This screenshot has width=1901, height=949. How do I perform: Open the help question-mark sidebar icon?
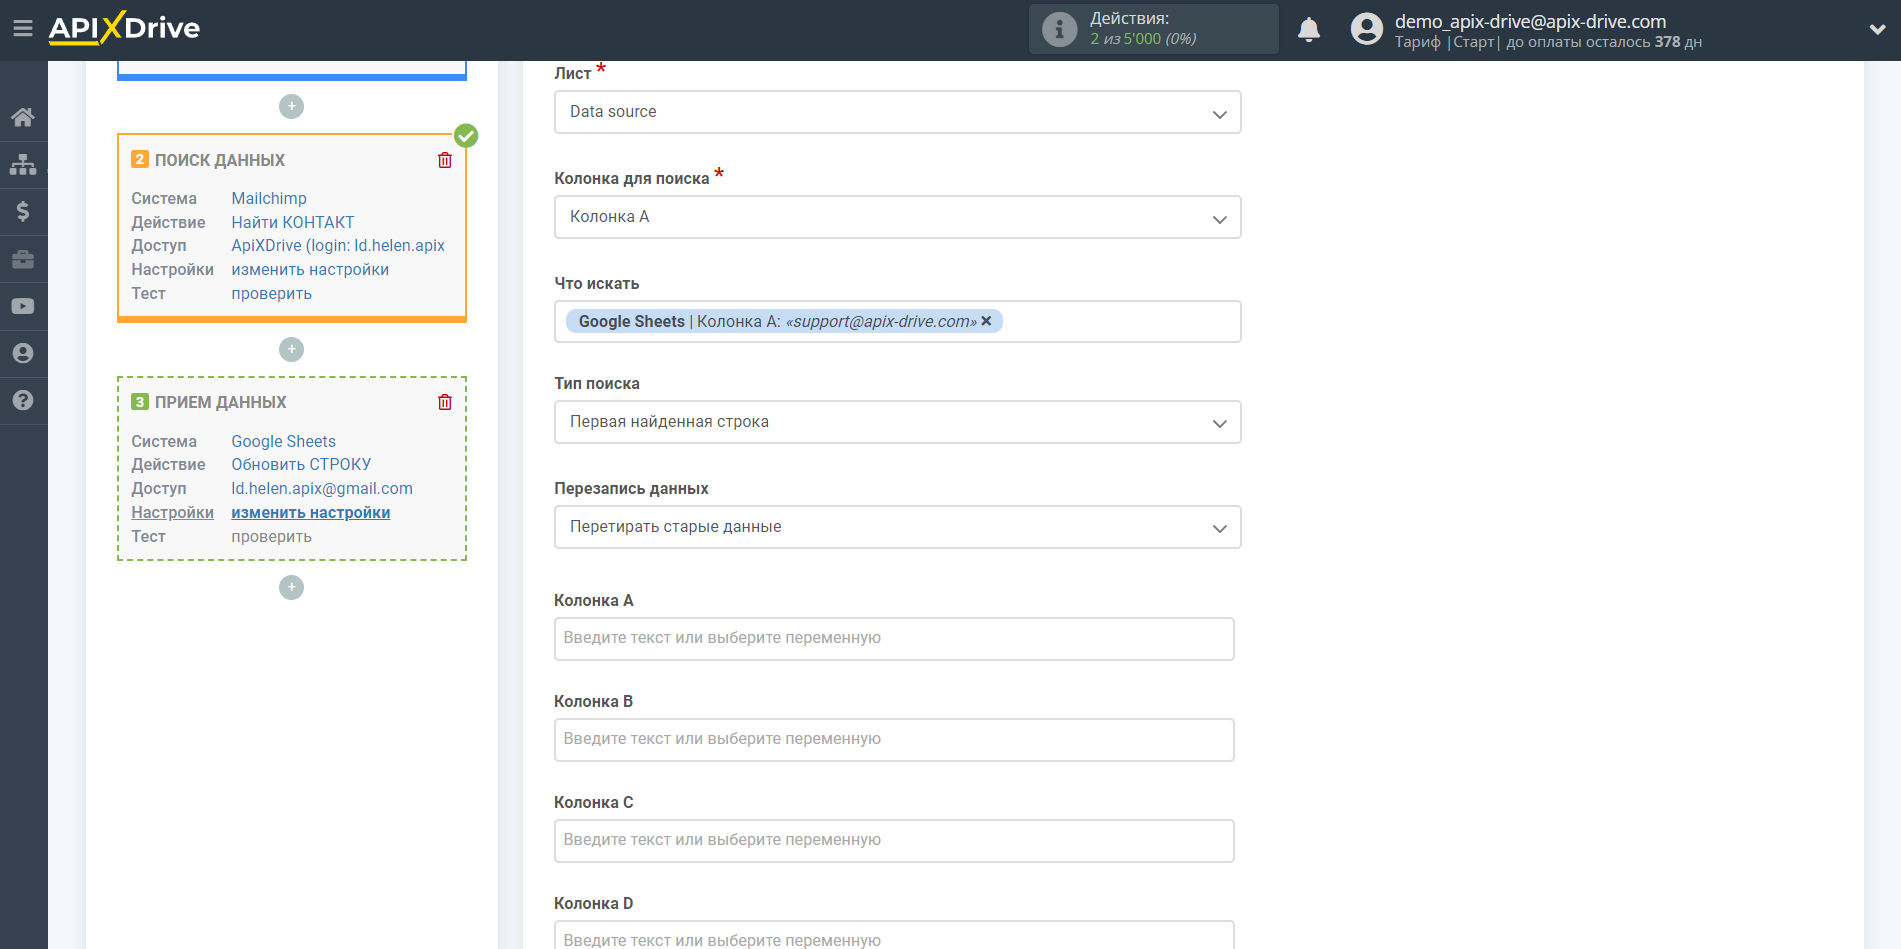[23, 400]
